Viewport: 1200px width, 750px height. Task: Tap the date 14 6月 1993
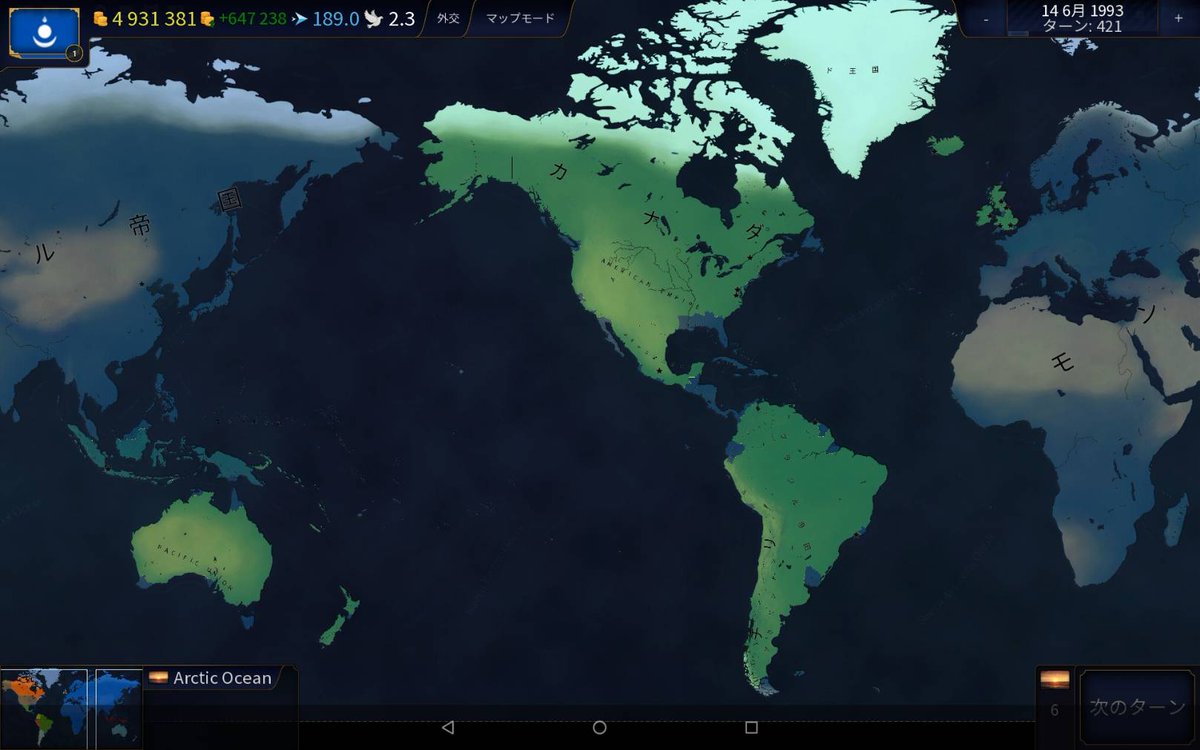click(x=1082, y=11)
